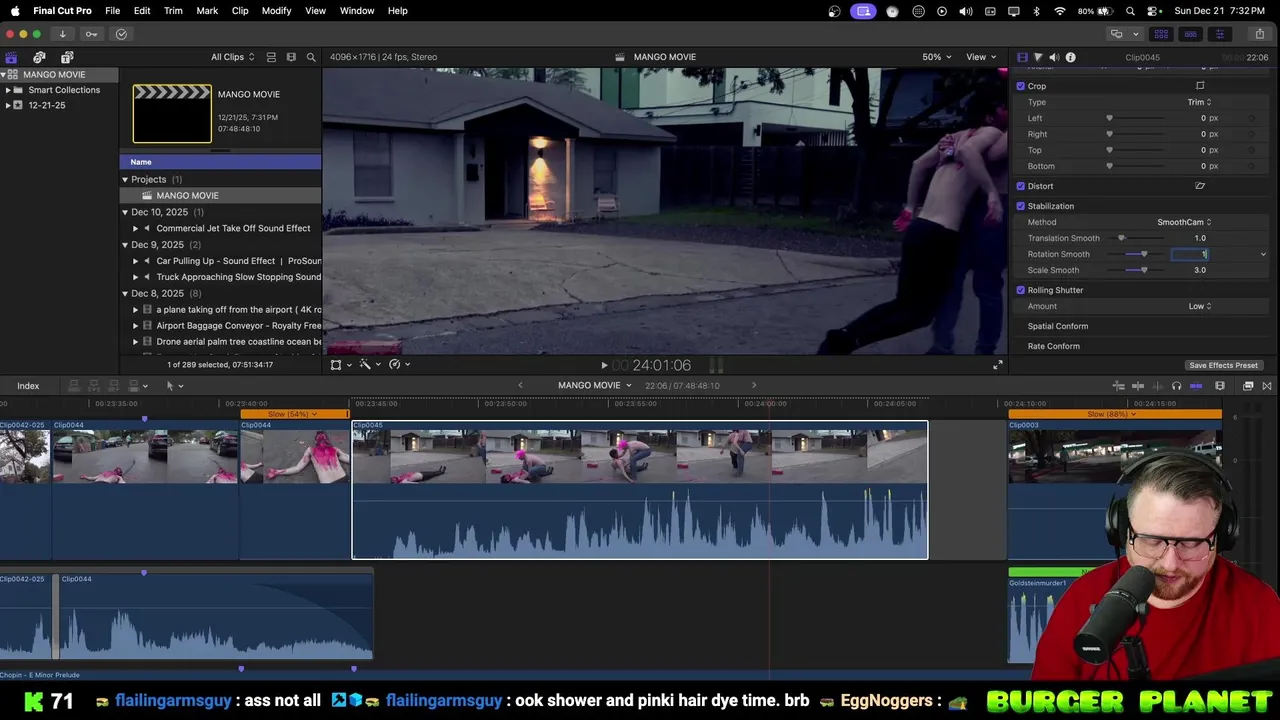Open the Trim menu
1280x720 pixels.
click(173, 11)
